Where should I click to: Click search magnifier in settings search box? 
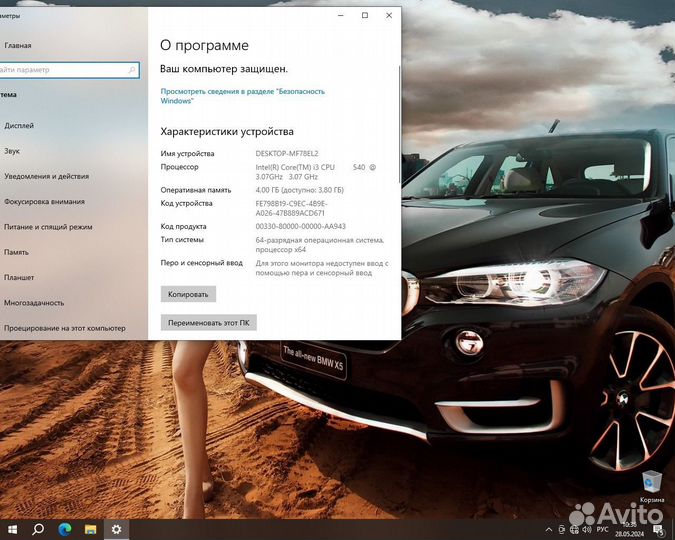[132, 70]
